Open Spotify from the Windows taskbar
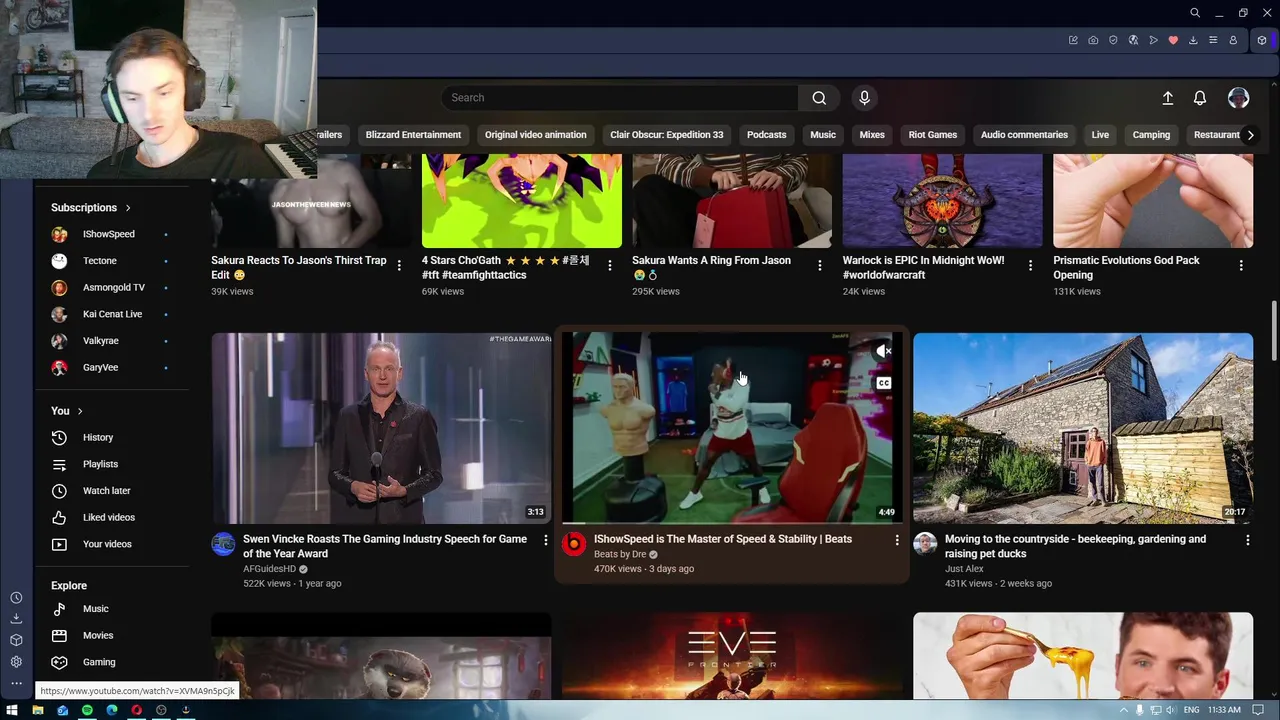Viewport: 1280px width, 720px height. pyautogui.click(x=87, y=710)
